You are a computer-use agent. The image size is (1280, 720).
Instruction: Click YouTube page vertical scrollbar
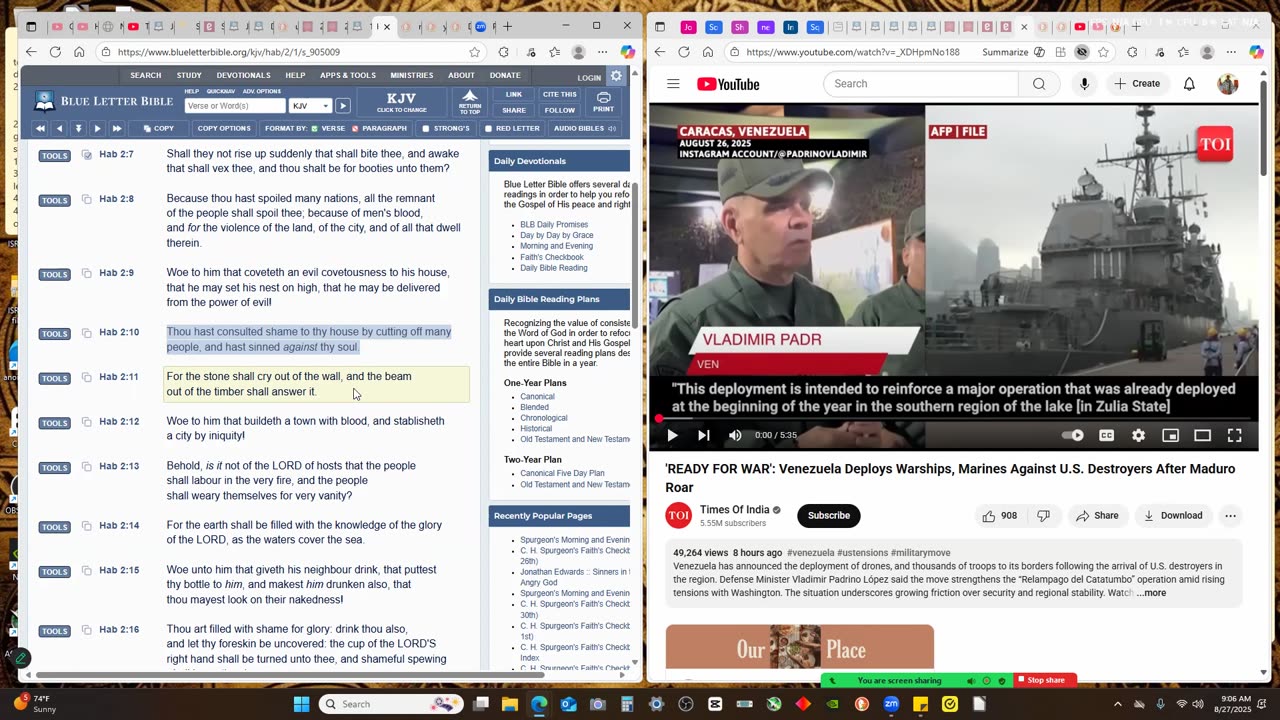pyautogui.click(x=1264, y=128)
